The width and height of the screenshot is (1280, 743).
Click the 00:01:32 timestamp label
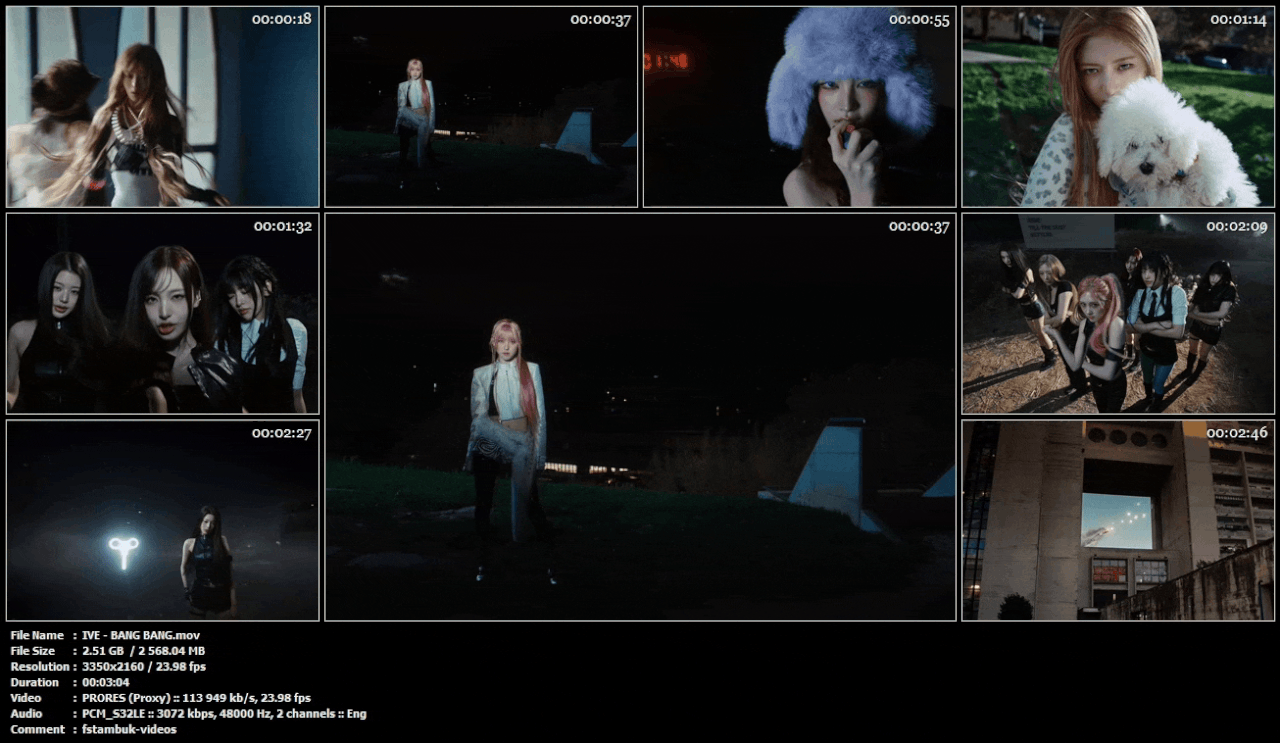(282, 227)
